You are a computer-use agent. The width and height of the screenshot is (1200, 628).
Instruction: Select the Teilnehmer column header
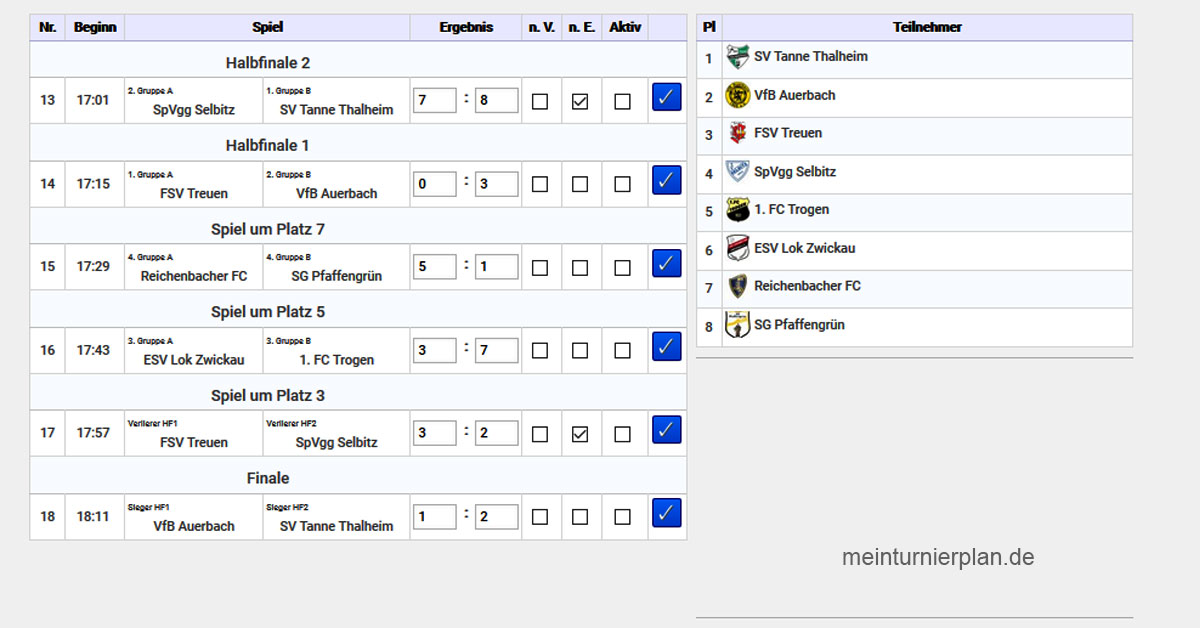tap(927, 27)
